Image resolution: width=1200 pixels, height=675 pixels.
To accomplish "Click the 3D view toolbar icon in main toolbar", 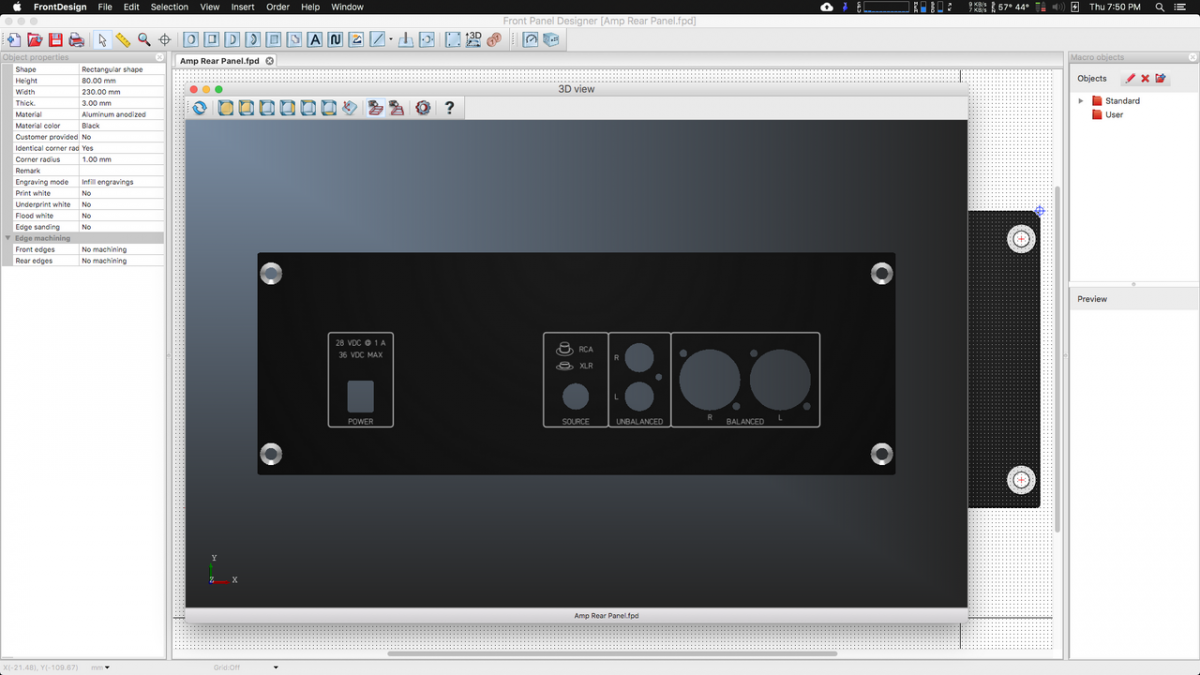I will [473, 40].
